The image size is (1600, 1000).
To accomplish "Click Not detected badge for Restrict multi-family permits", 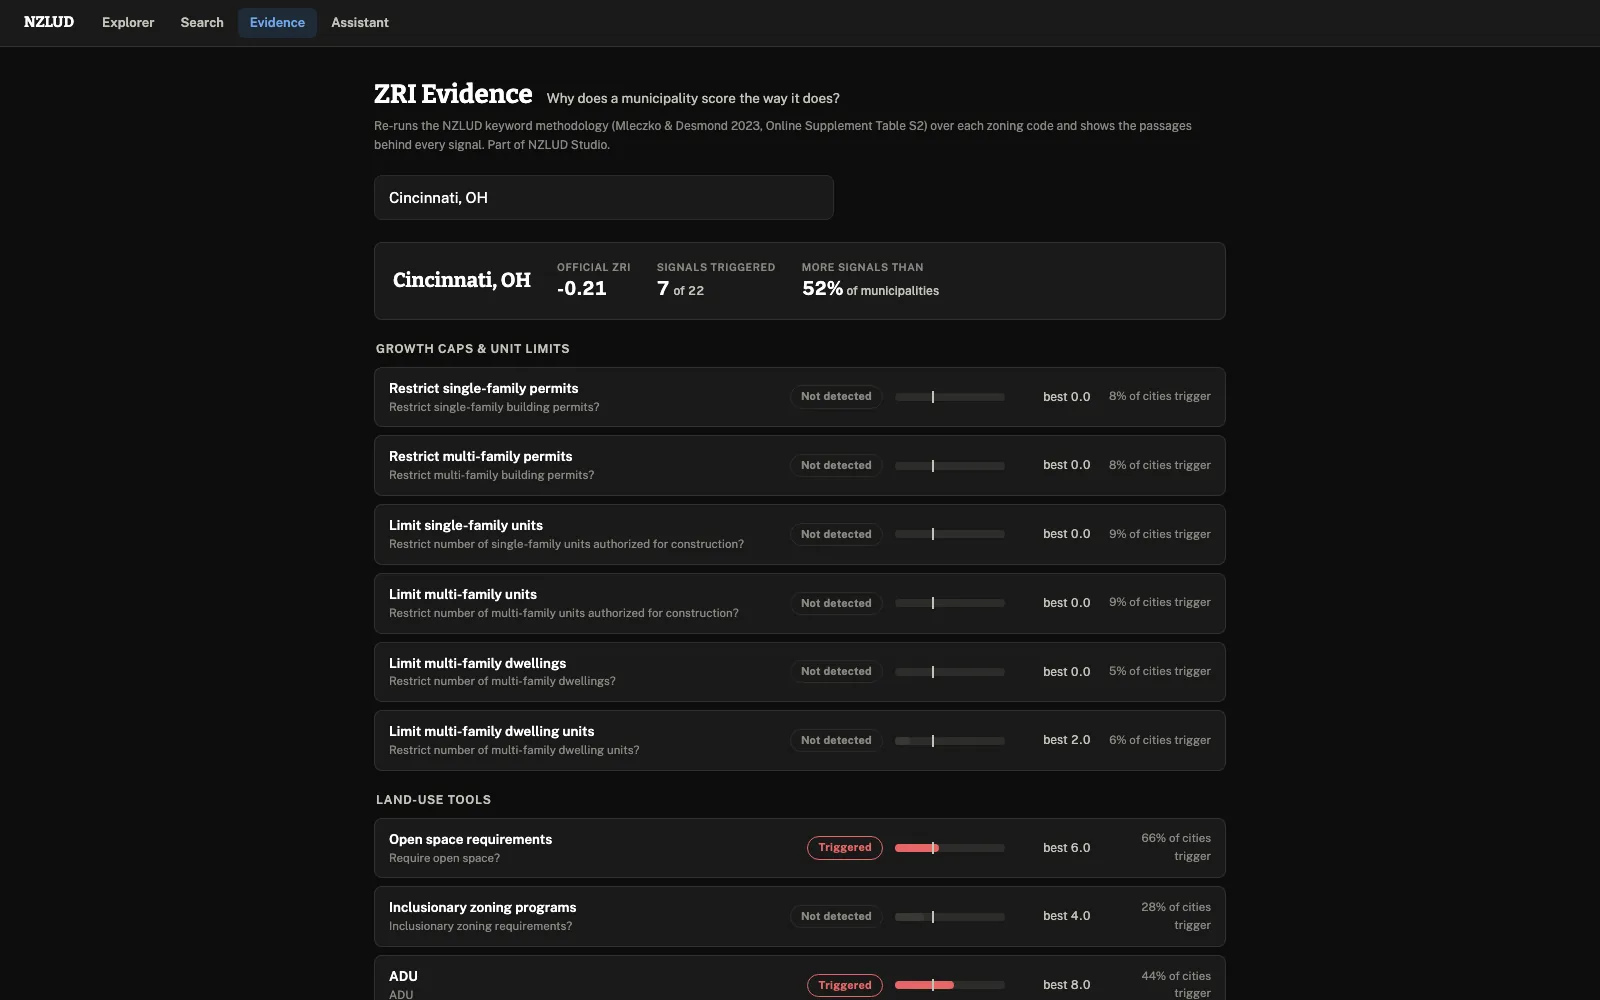I will (x=836, y=465).
